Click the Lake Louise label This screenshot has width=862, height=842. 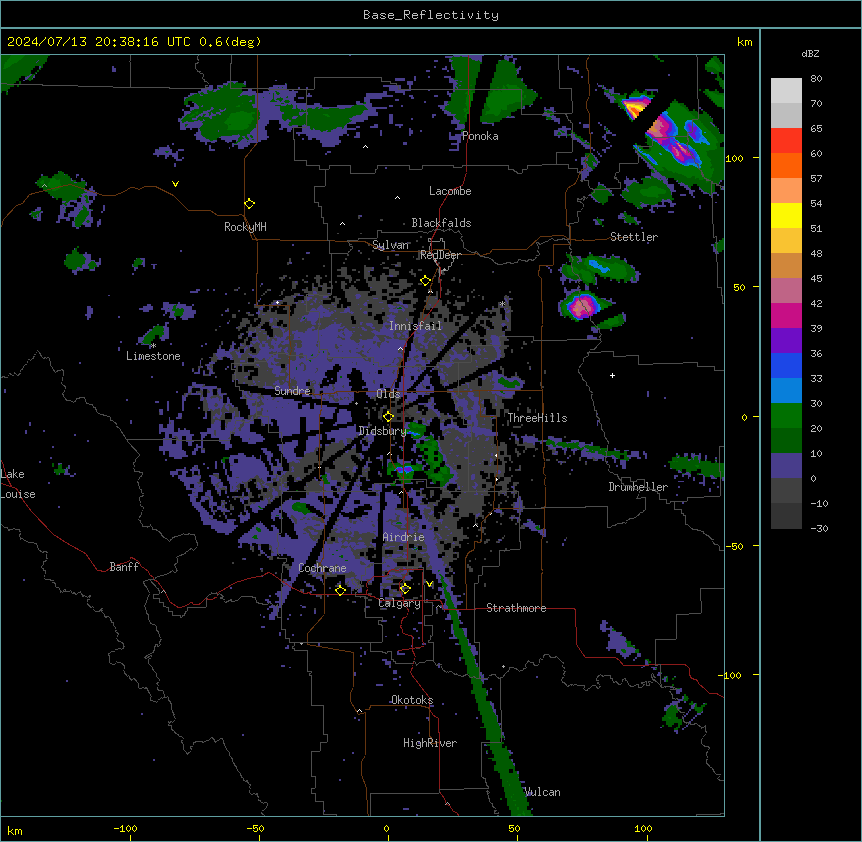click(18, 484)
